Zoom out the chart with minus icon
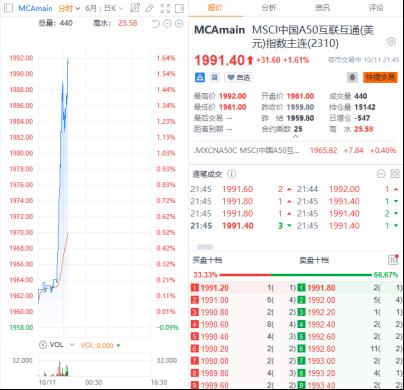 click(167, 23)
